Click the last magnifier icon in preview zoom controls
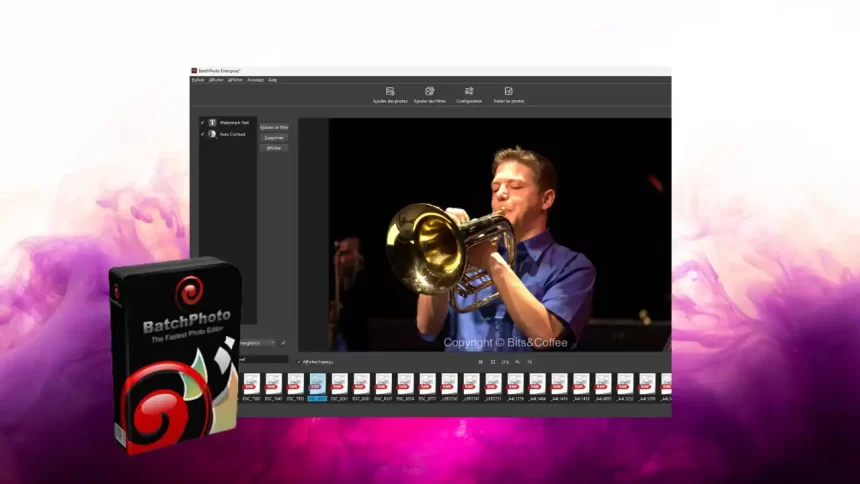Screen dimensions: 860x484 tap(530, 362)
